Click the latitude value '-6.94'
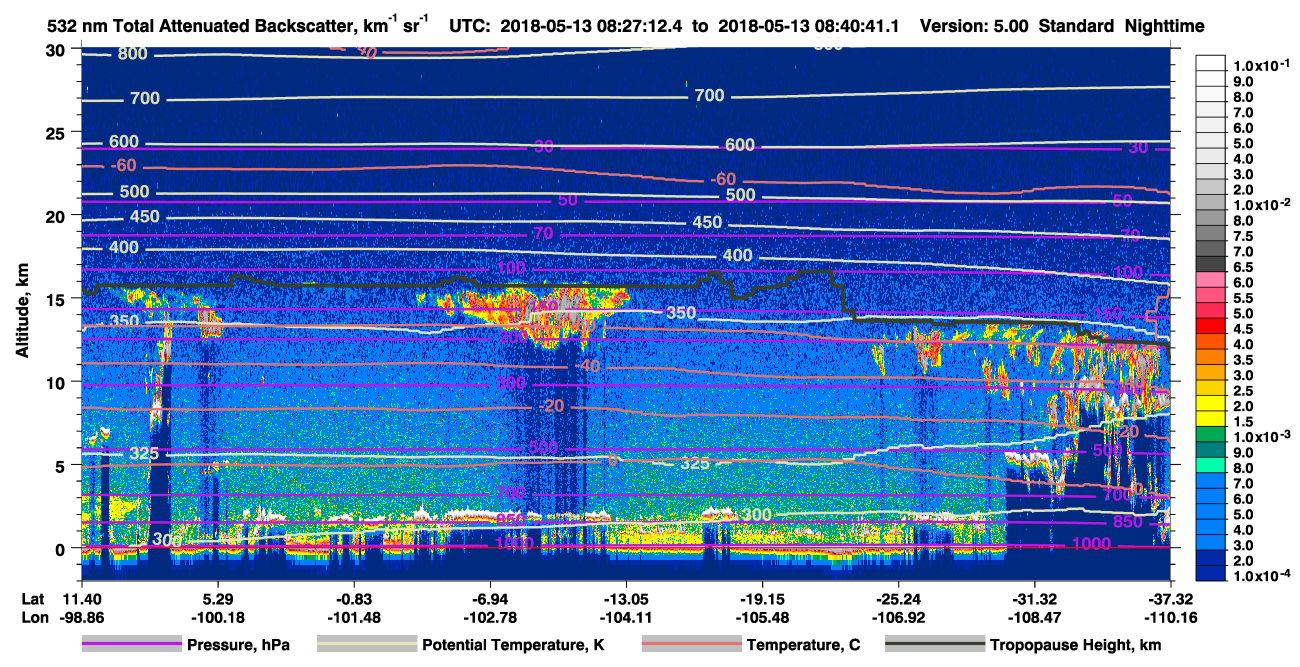Viewport: 1300px width, 667px height. [490, 600]
